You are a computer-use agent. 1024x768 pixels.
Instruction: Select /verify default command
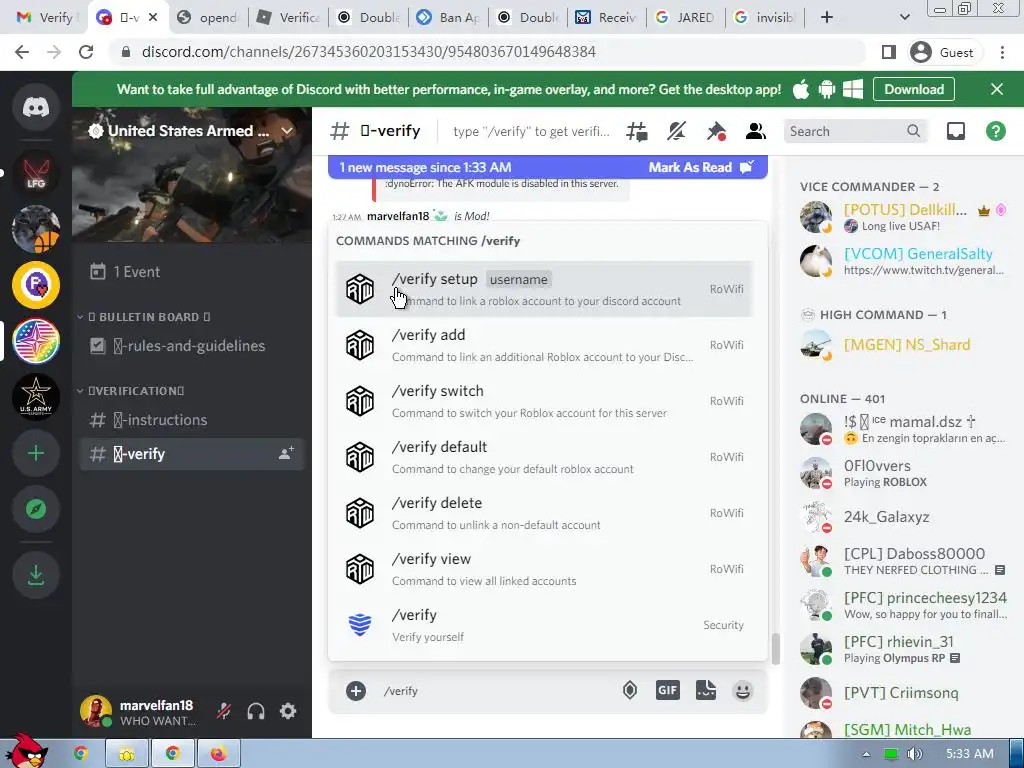point(545,457)
